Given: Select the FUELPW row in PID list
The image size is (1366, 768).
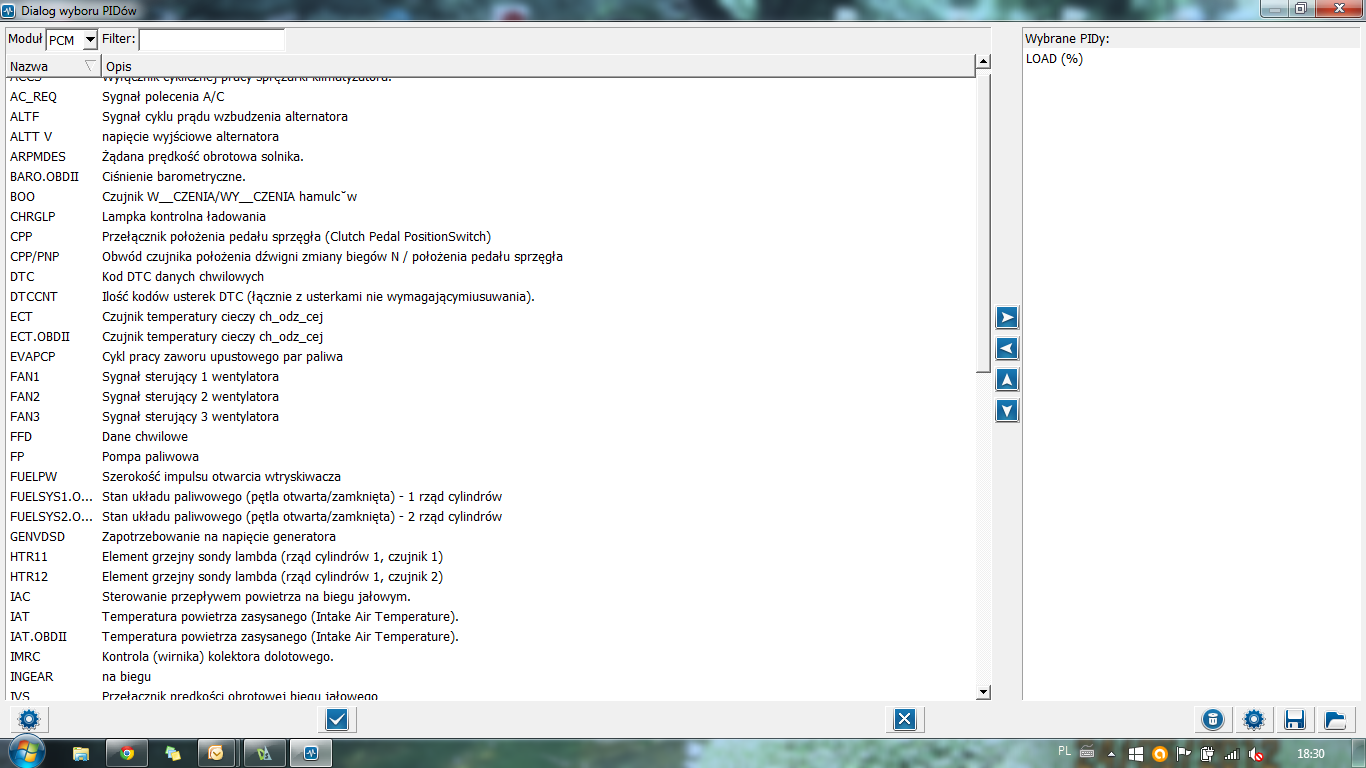Looking at the screenshot, I should (34, 477).
